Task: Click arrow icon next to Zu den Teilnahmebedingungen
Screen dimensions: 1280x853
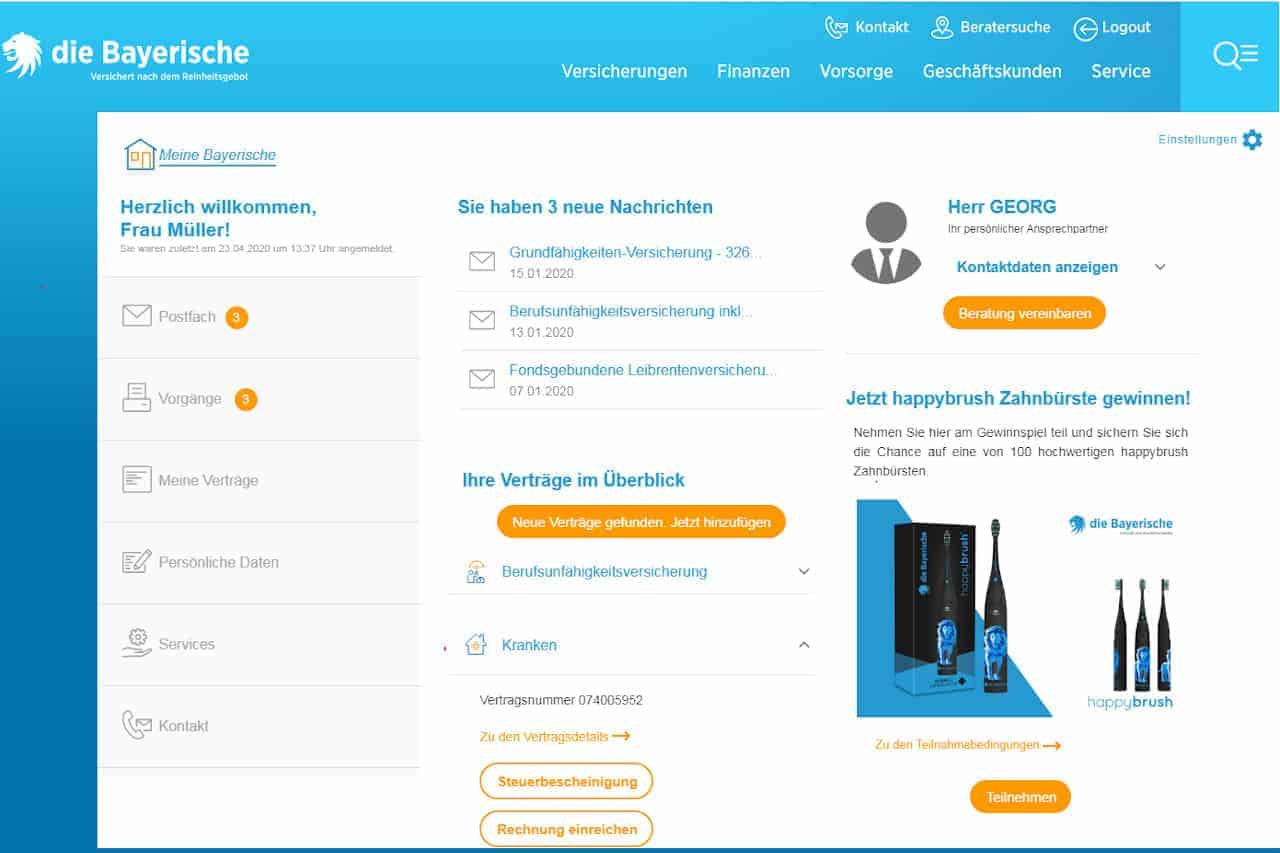Action: (x=1051, y=745)
